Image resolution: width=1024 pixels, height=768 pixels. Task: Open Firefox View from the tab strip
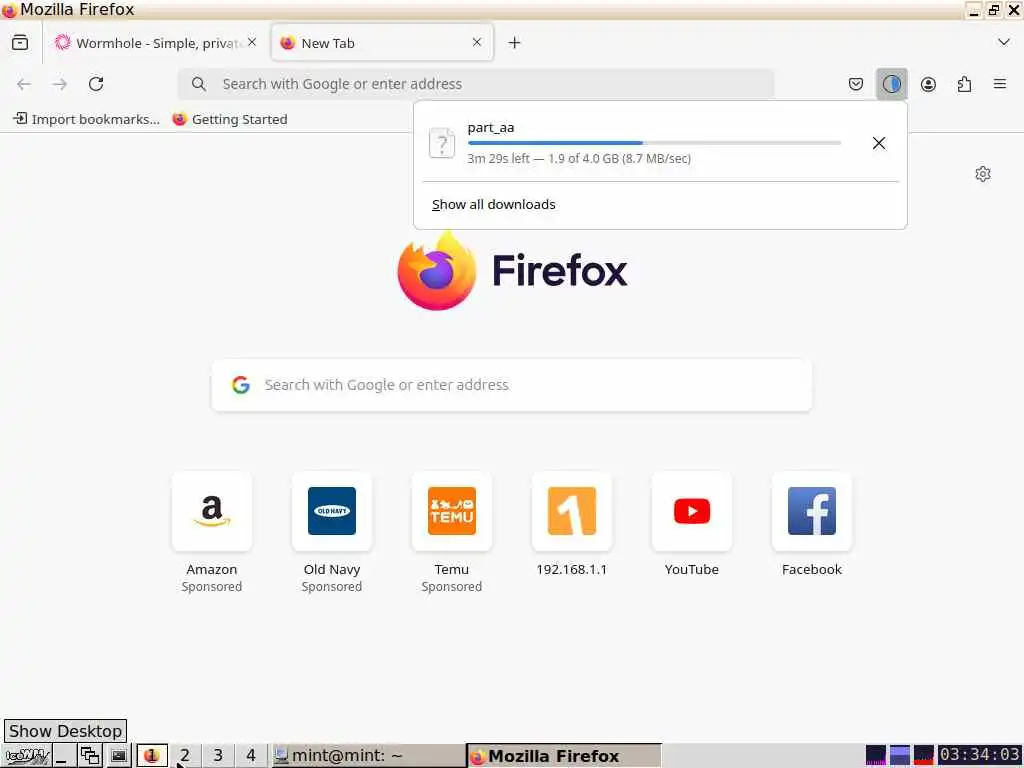pos(20,42)
